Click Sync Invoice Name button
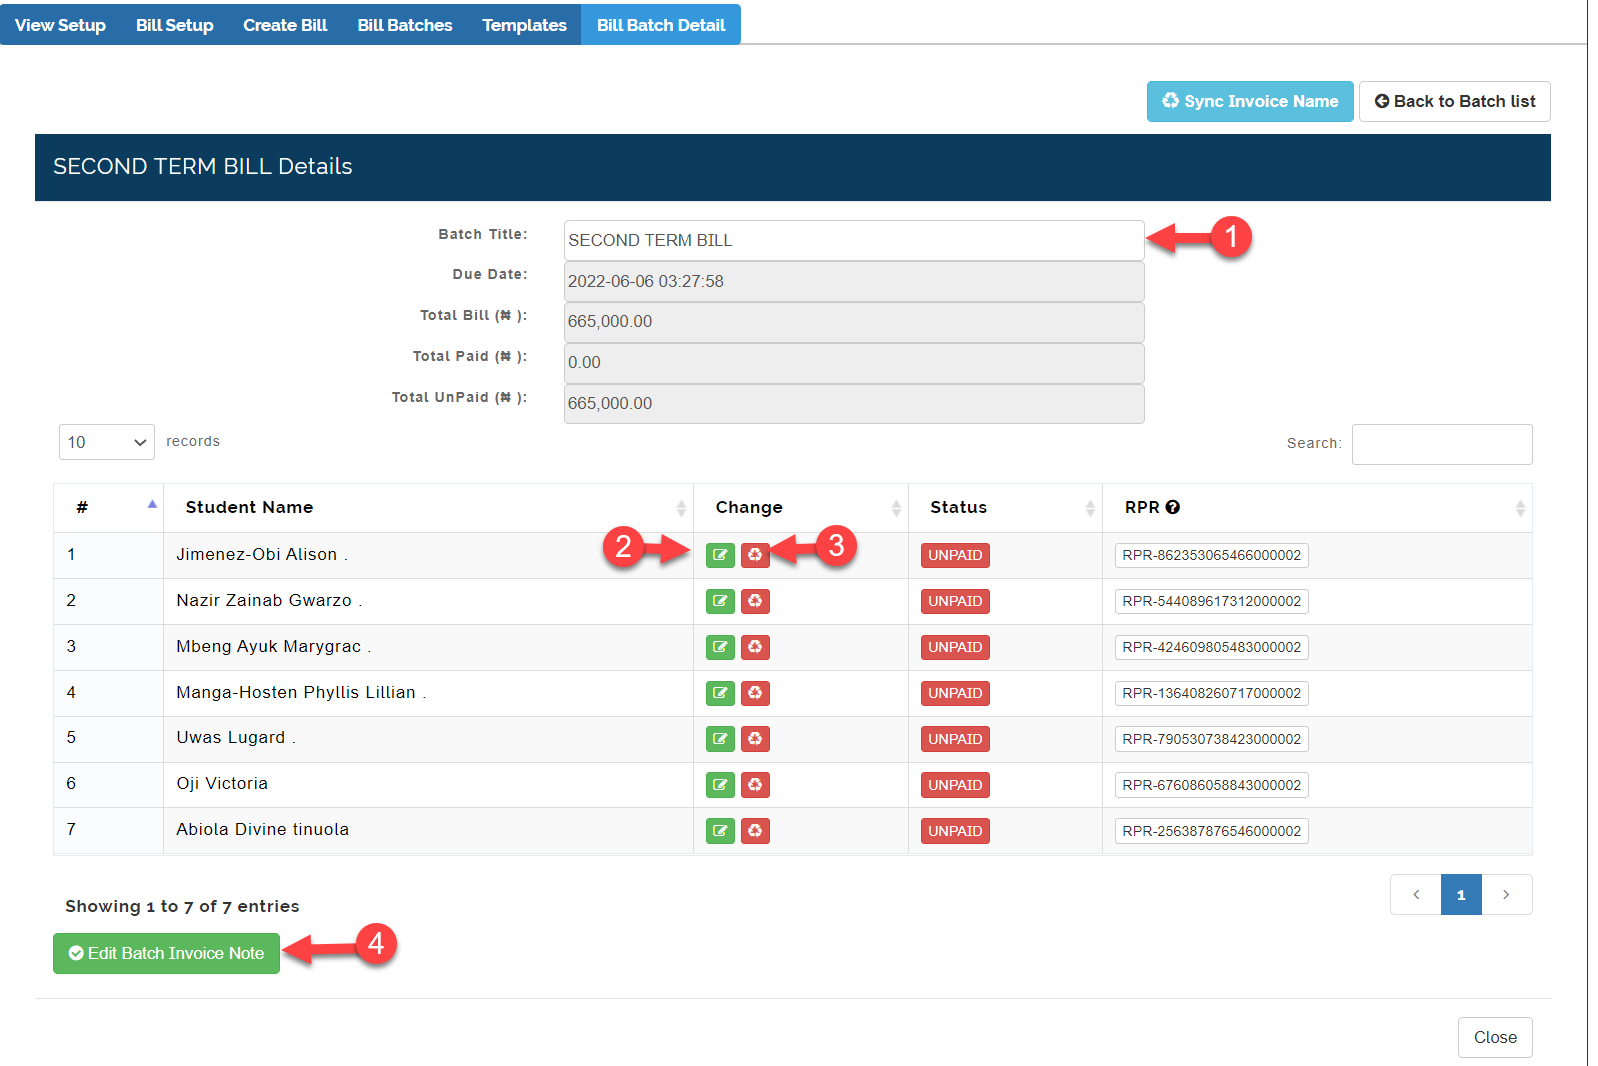The height and width of the screenshot is (1066, 1598). coord(1250,101)
